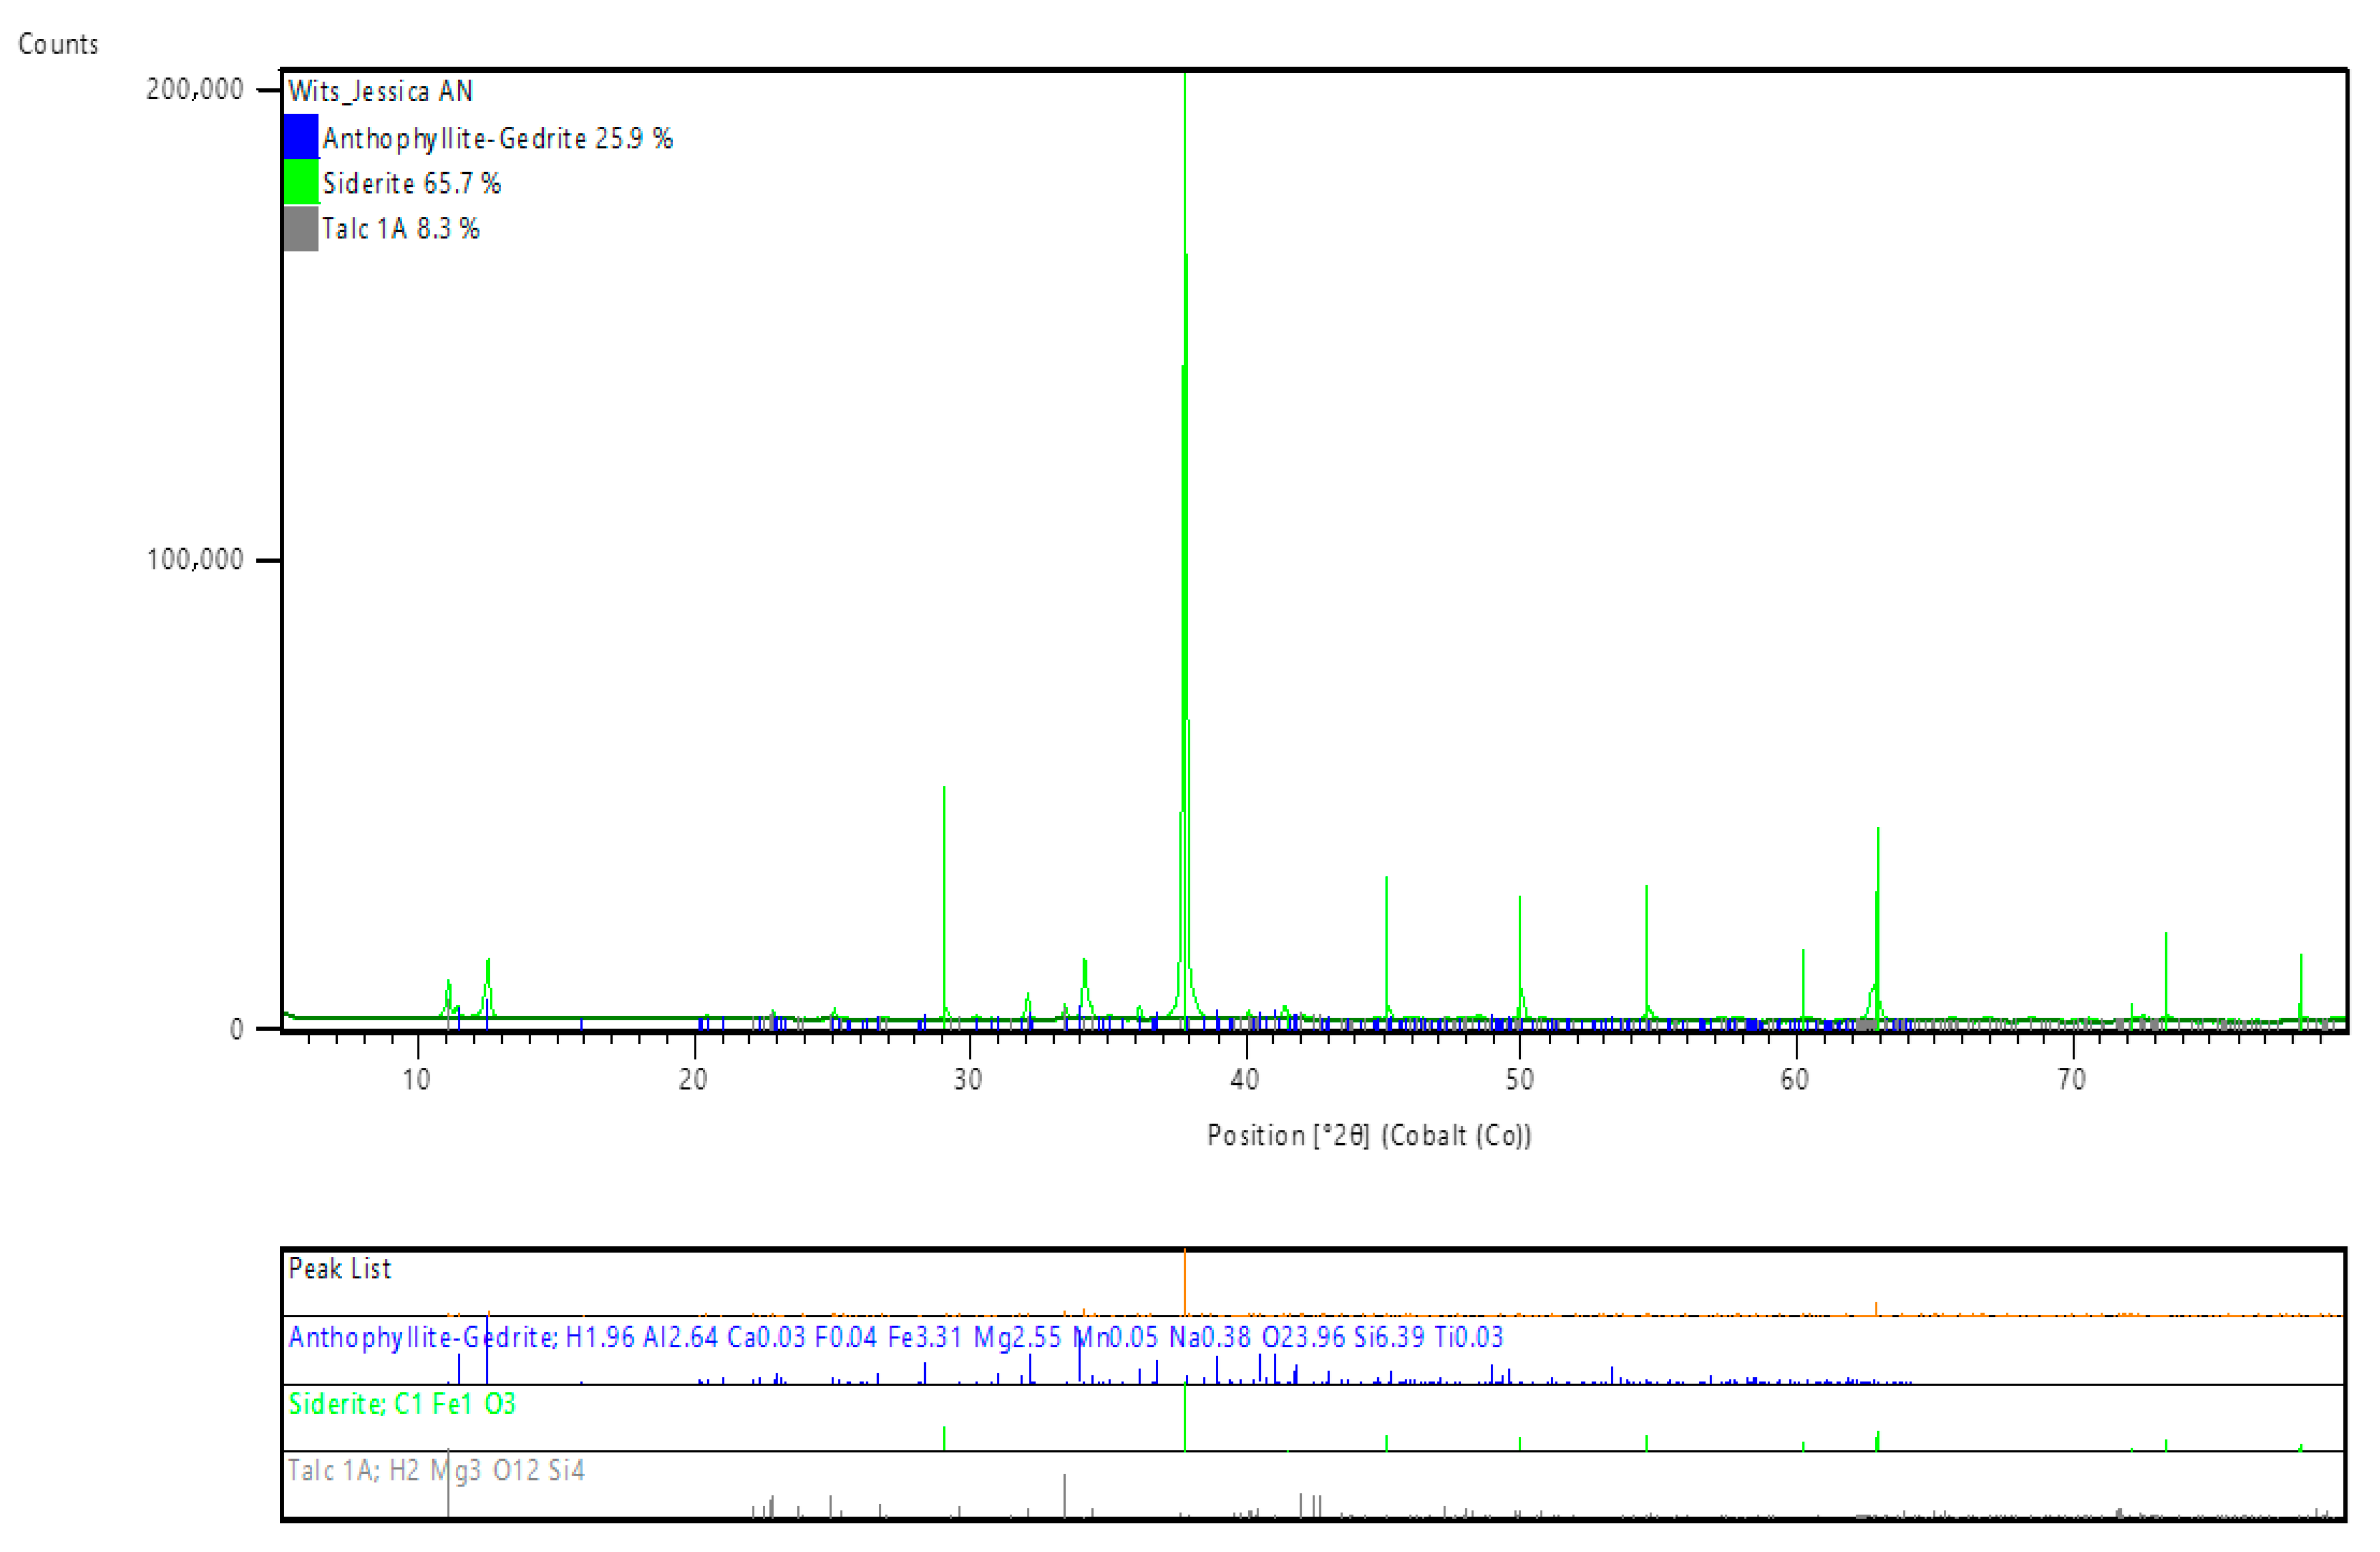Select the legend text 'Talc 1A 8.3 %'
Screen dimensions: 2380x1552
pos(400,228)
